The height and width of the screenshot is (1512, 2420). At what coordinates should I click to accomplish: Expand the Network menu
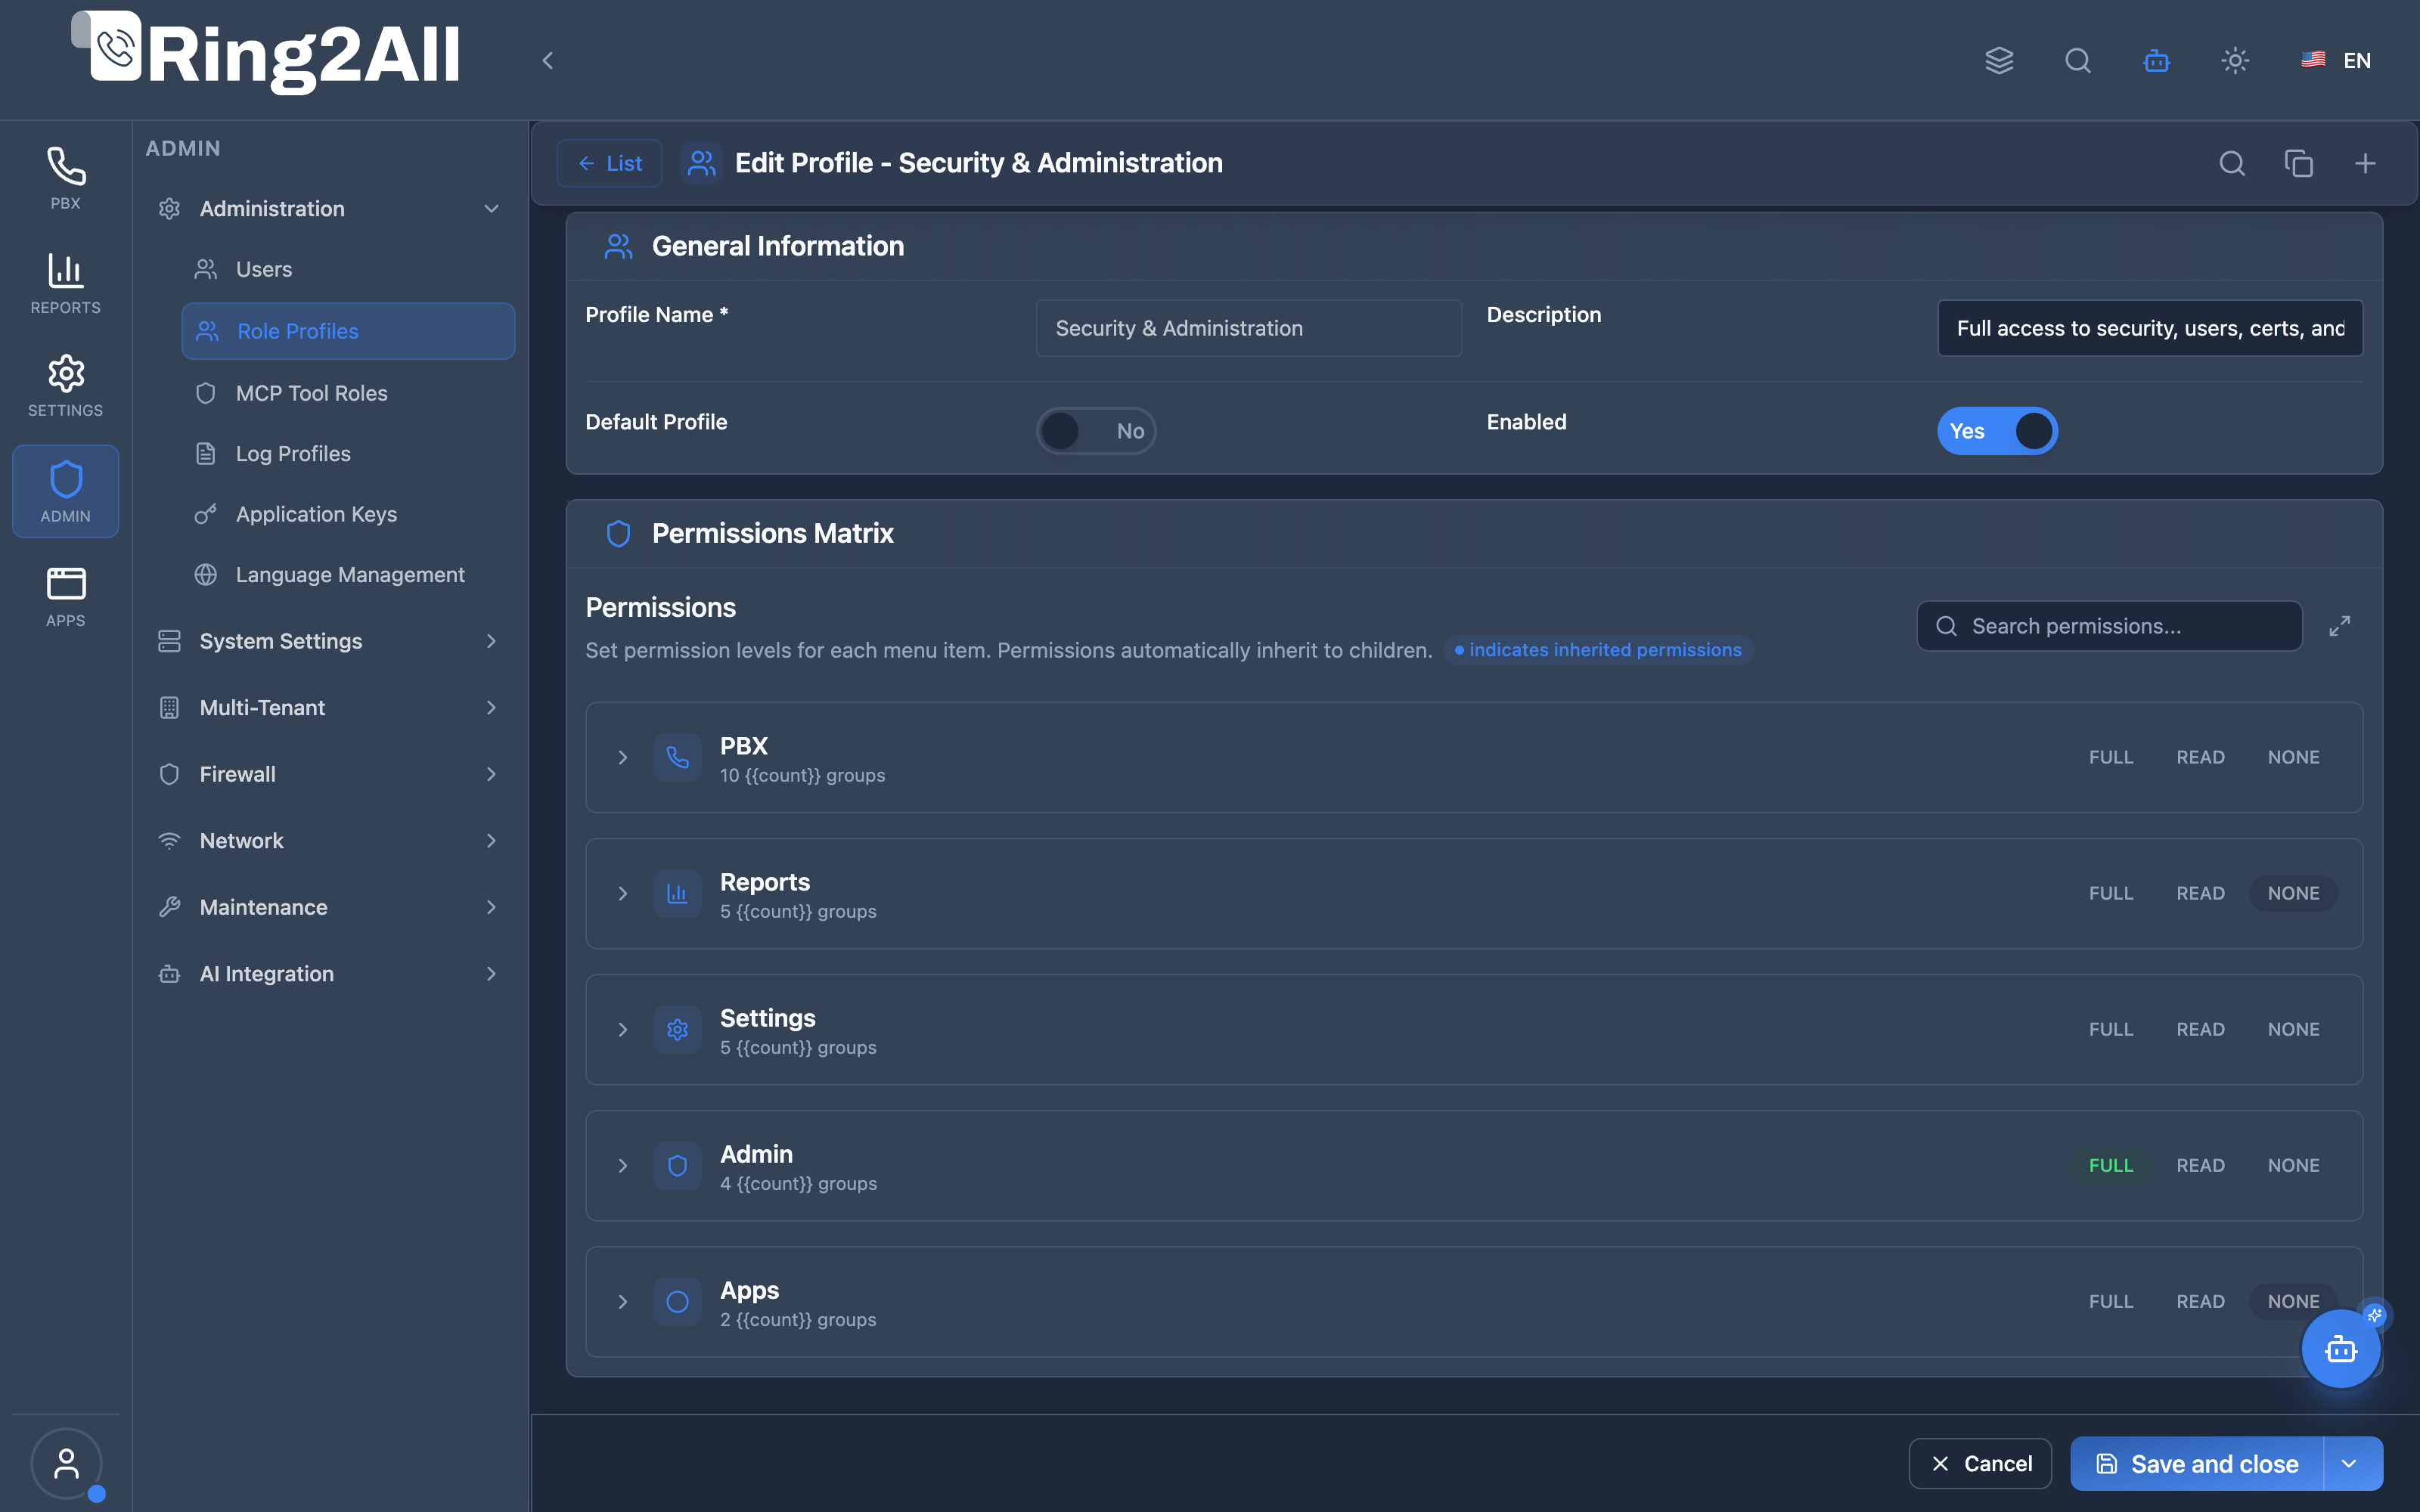(330, 840)
